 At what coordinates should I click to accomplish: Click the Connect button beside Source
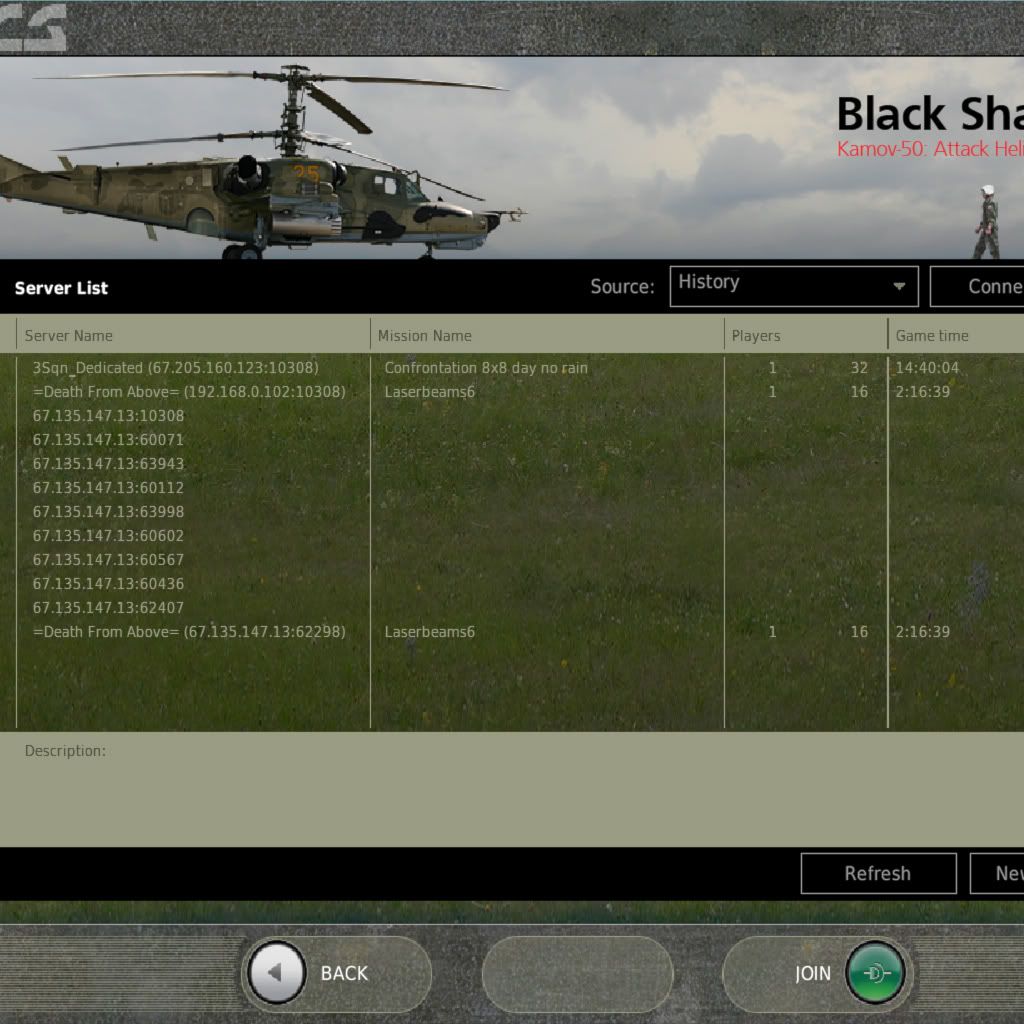977,286
